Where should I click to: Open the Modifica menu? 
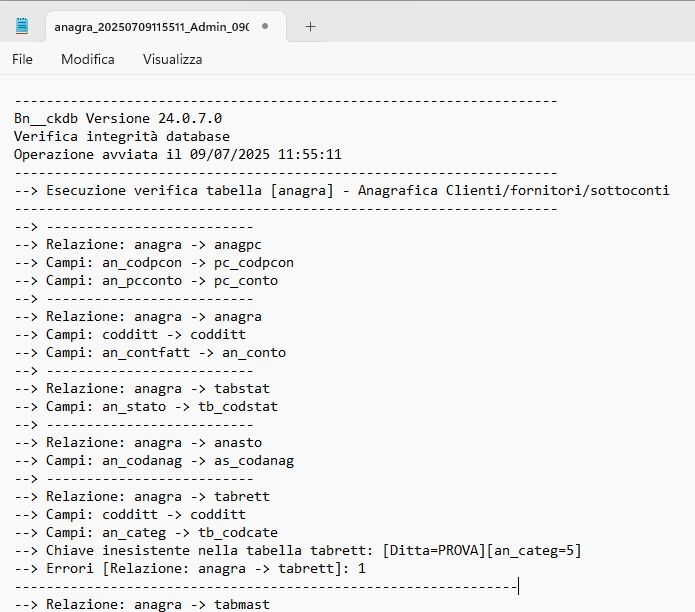tap(88, 59)
